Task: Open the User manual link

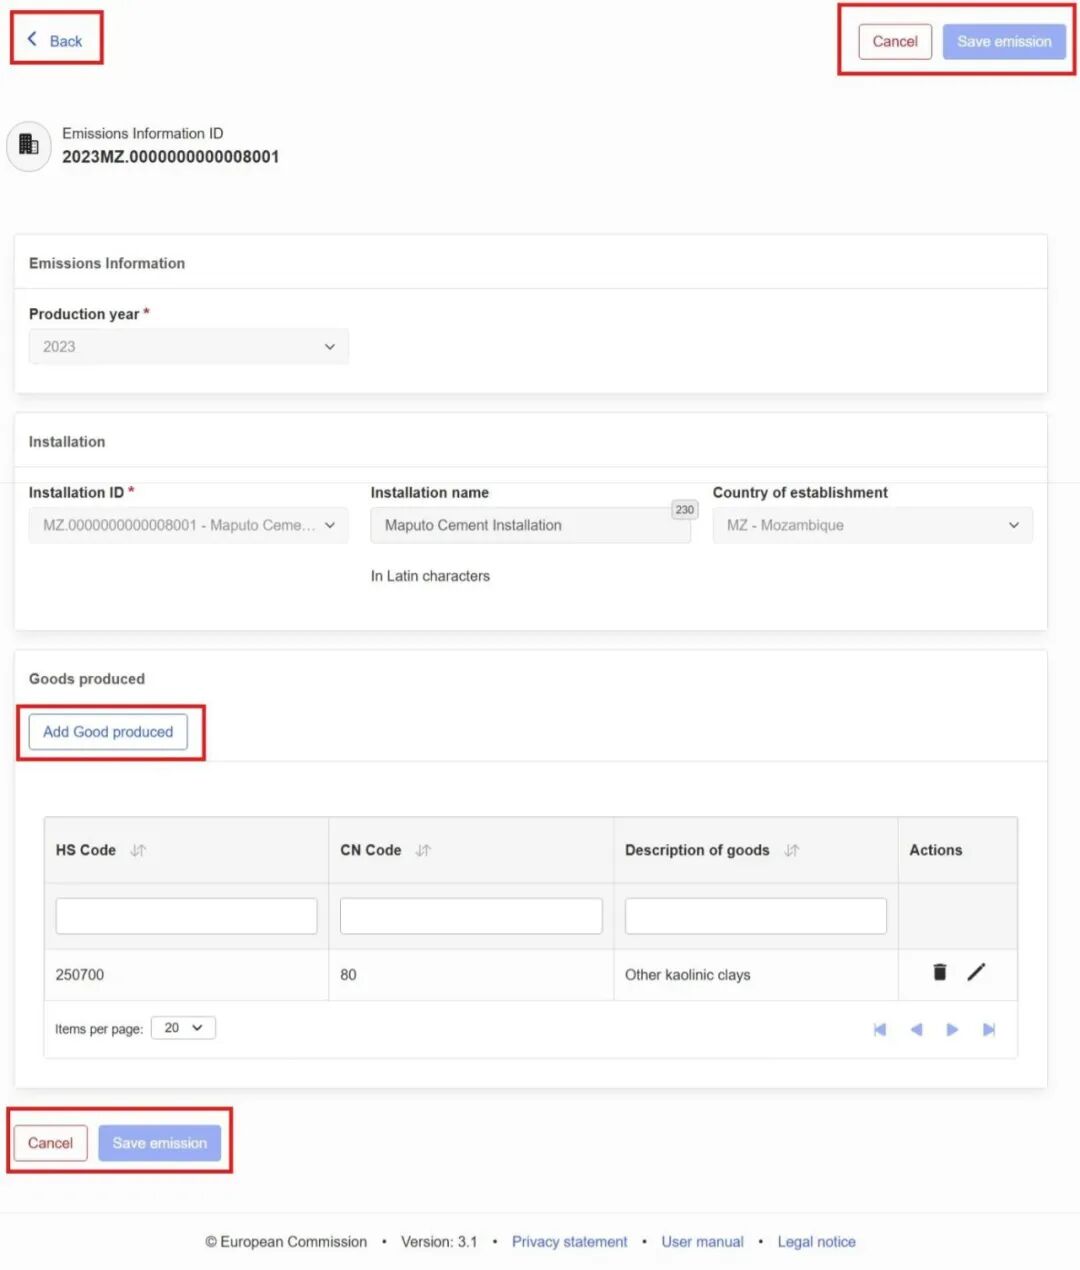Action: coord(702,1241)
